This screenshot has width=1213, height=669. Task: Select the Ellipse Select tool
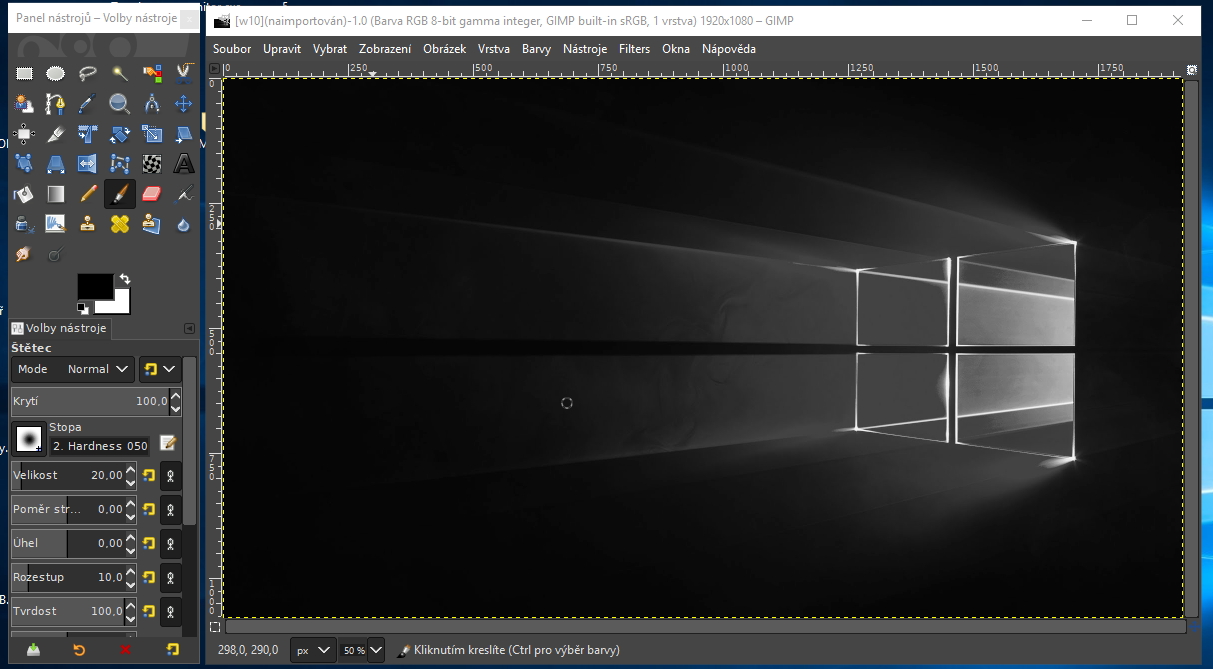[56, 73]
